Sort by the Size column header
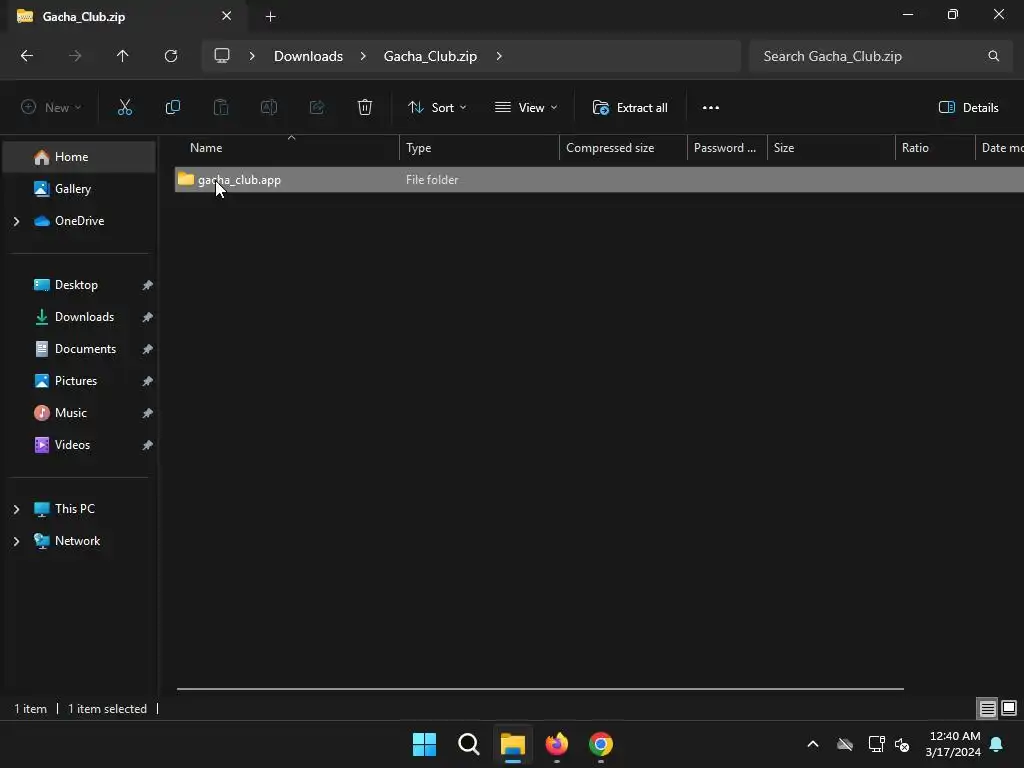This screenshot has height=768, width=1024. coord(831,148)
